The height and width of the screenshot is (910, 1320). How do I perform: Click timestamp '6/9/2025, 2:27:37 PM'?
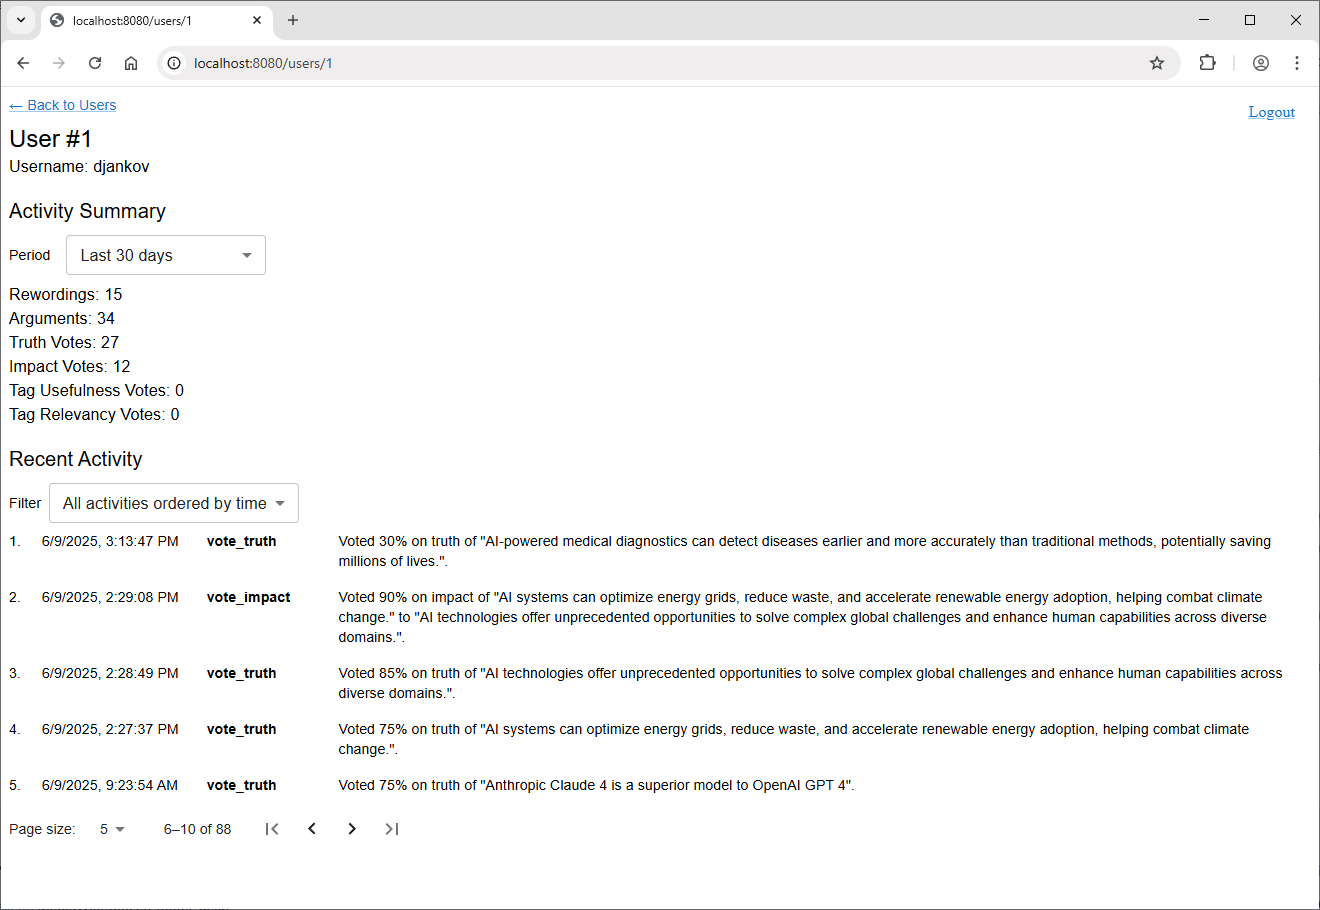click(x=110, y=729)
